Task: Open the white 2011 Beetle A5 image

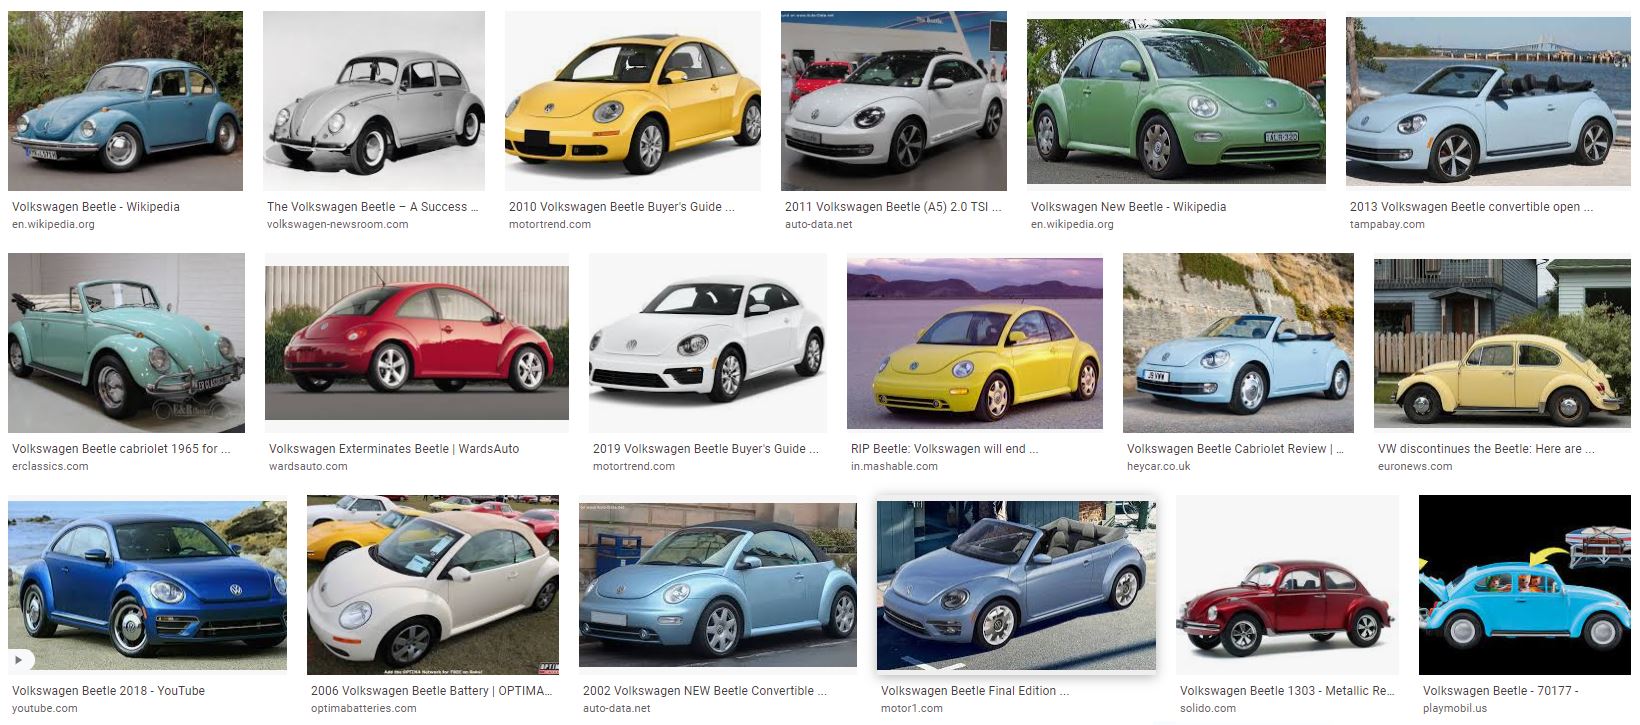Action: 894,101
